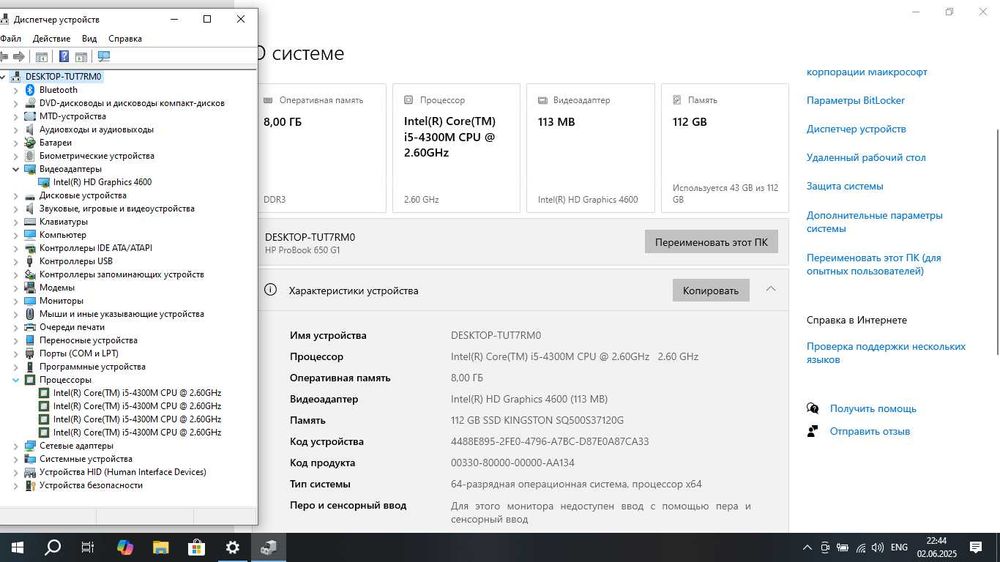Viewport: 1000px width, 562px height.
Task: Show hidden tray icons chevron
Action: (x=807, y=547)
